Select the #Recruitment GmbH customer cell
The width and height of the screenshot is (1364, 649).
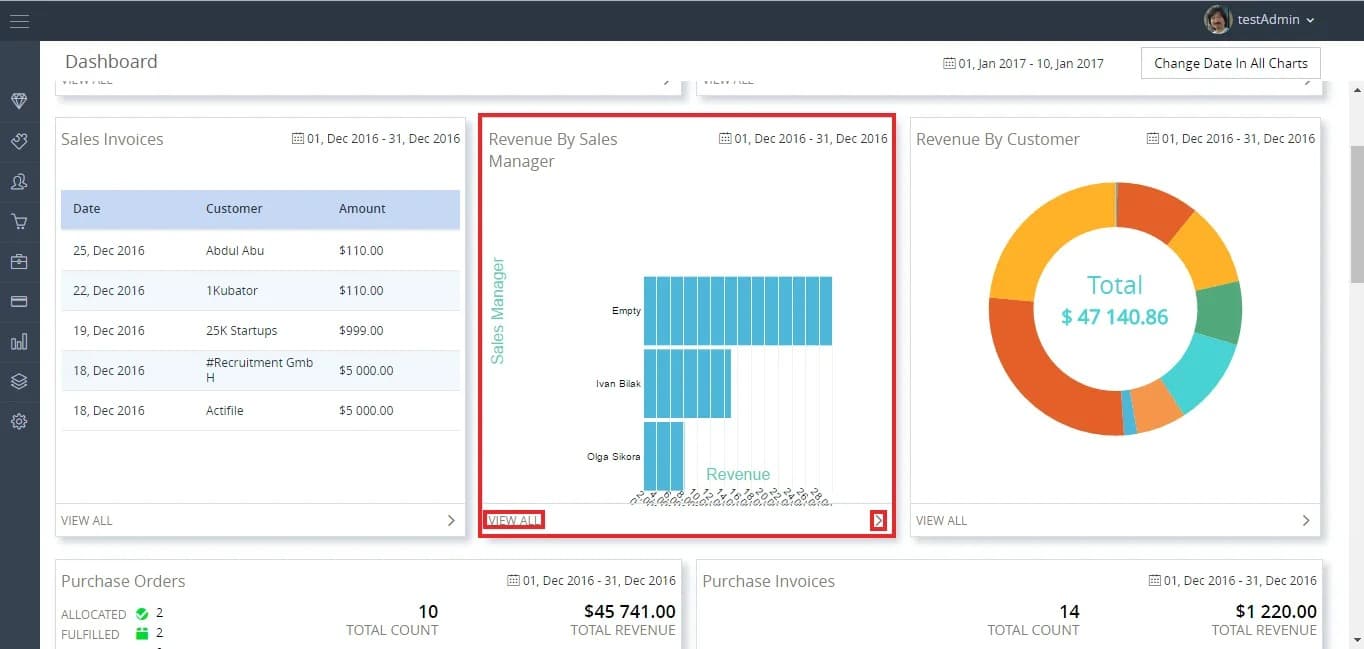tap(259, 370)
